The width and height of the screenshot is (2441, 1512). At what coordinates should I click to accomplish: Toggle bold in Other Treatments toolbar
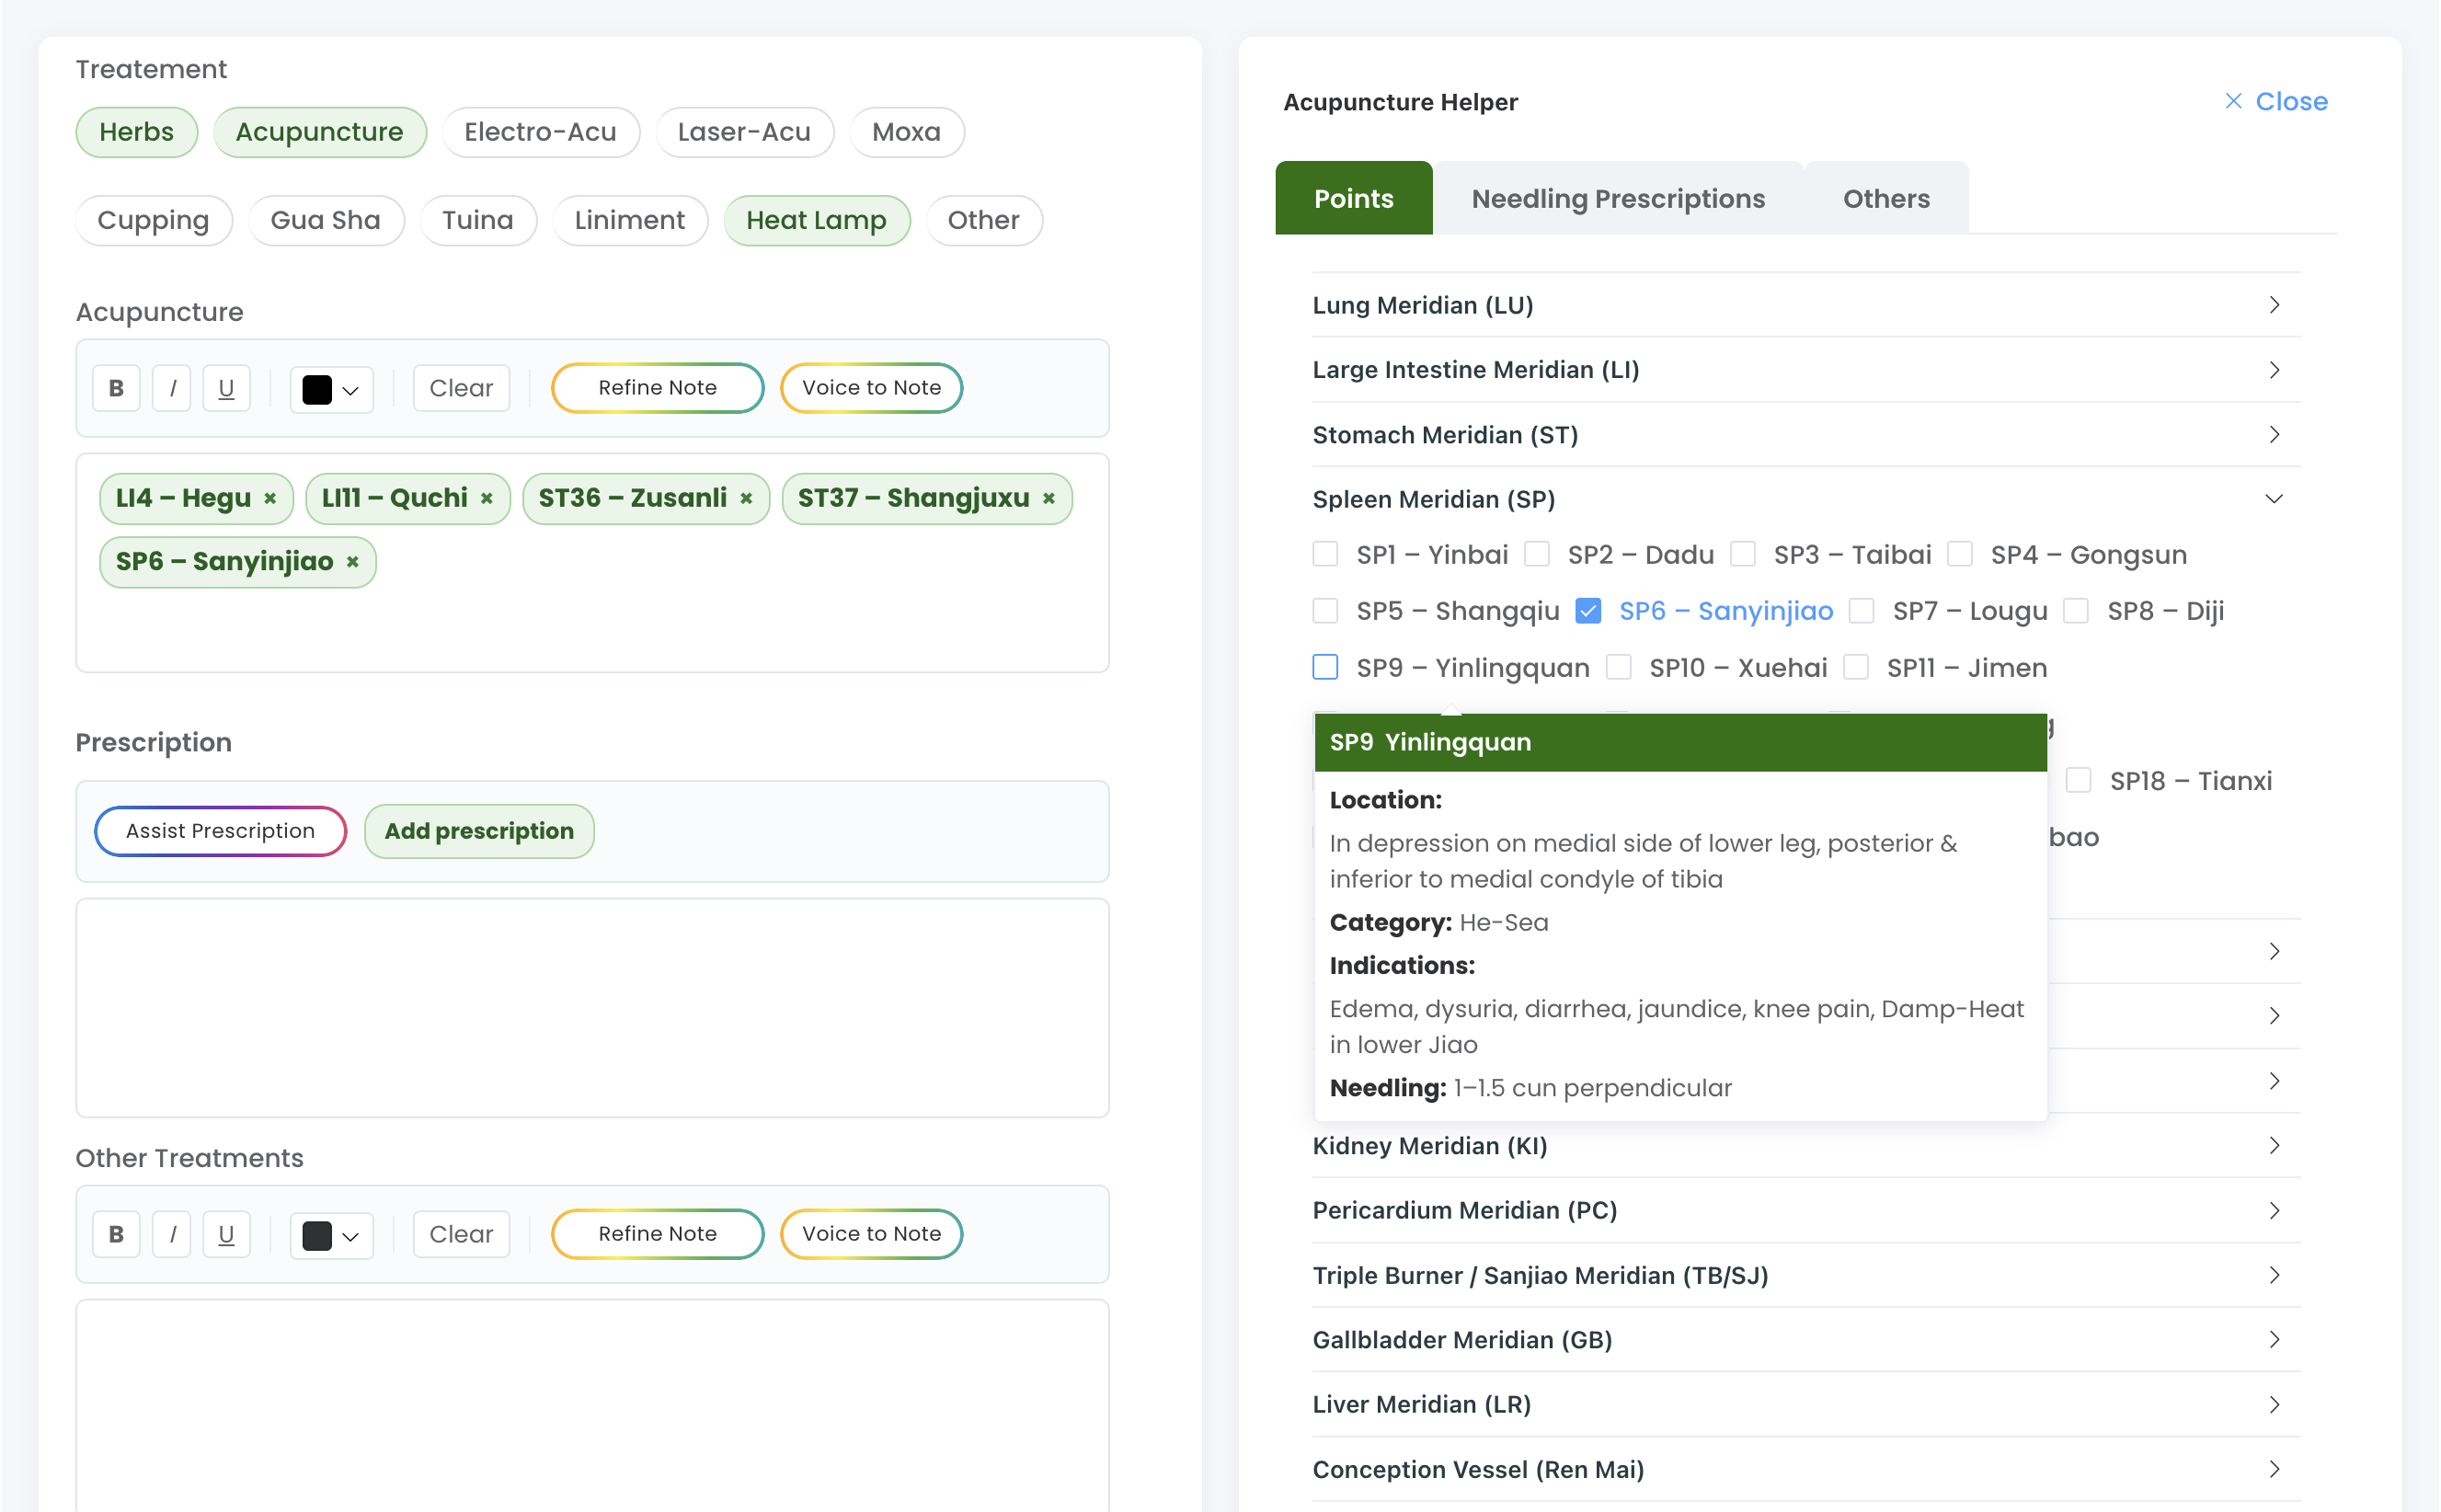116,1234
